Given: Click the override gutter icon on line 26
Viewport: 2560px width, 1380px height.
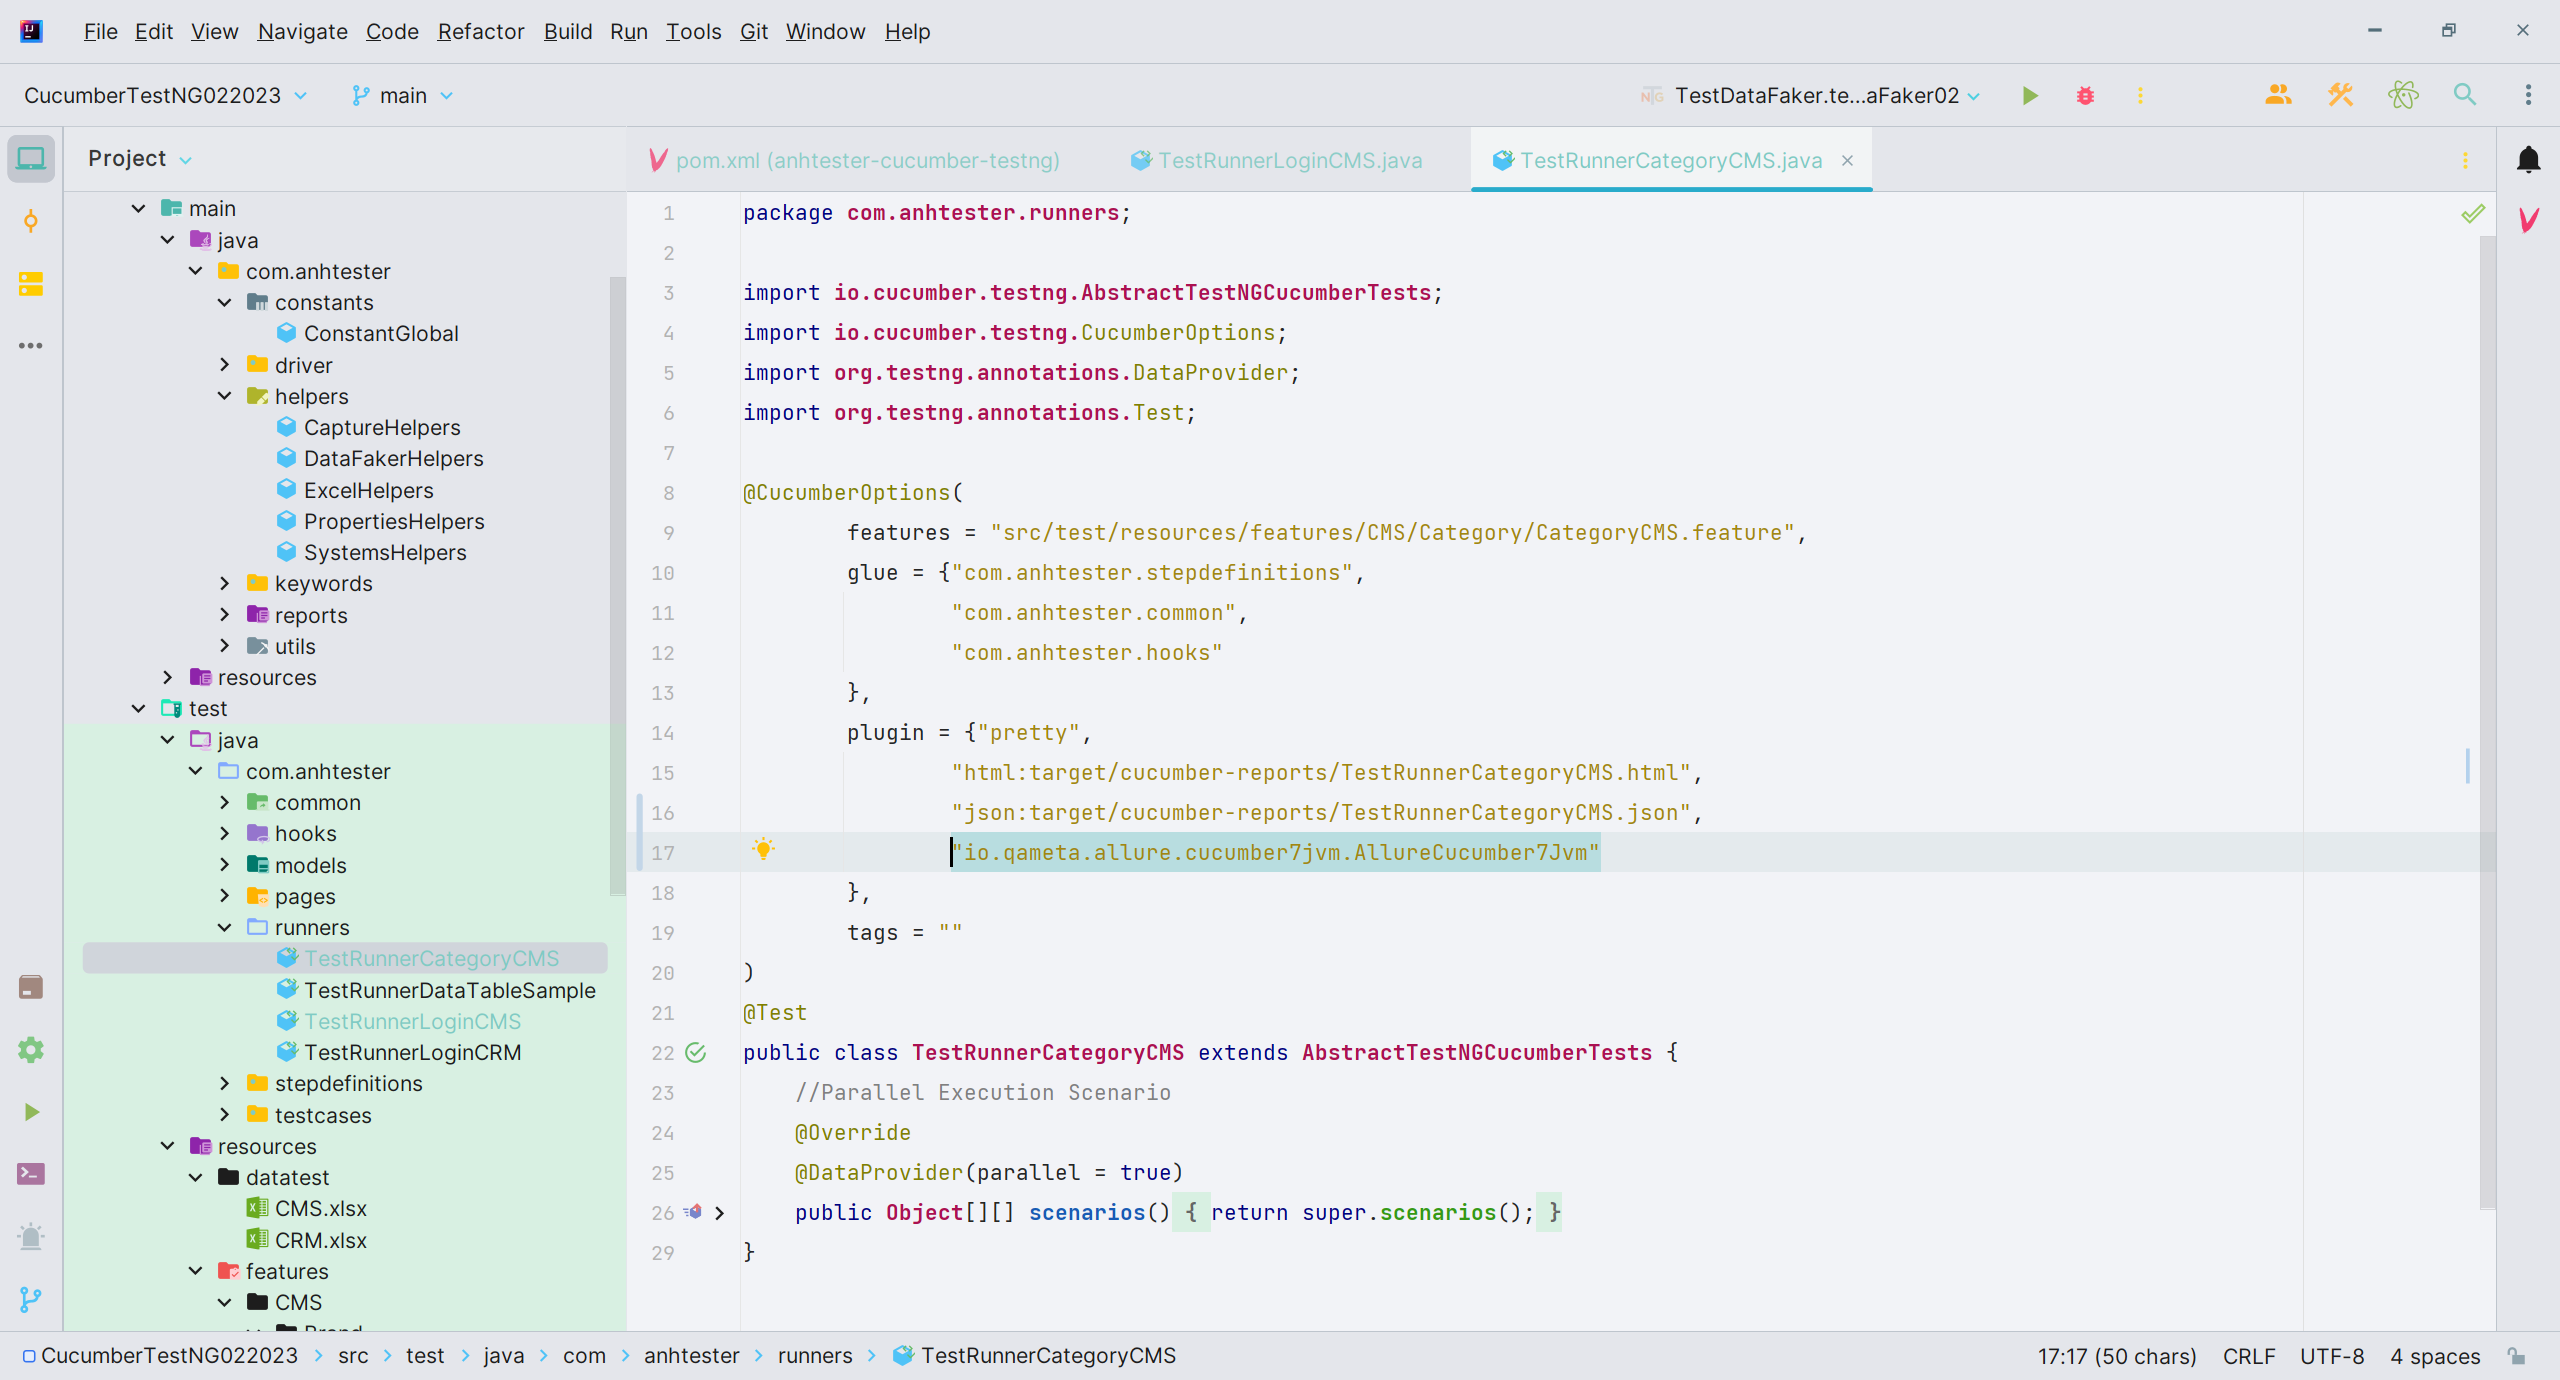Looking at the screenshot, I should coord(693,1212).
